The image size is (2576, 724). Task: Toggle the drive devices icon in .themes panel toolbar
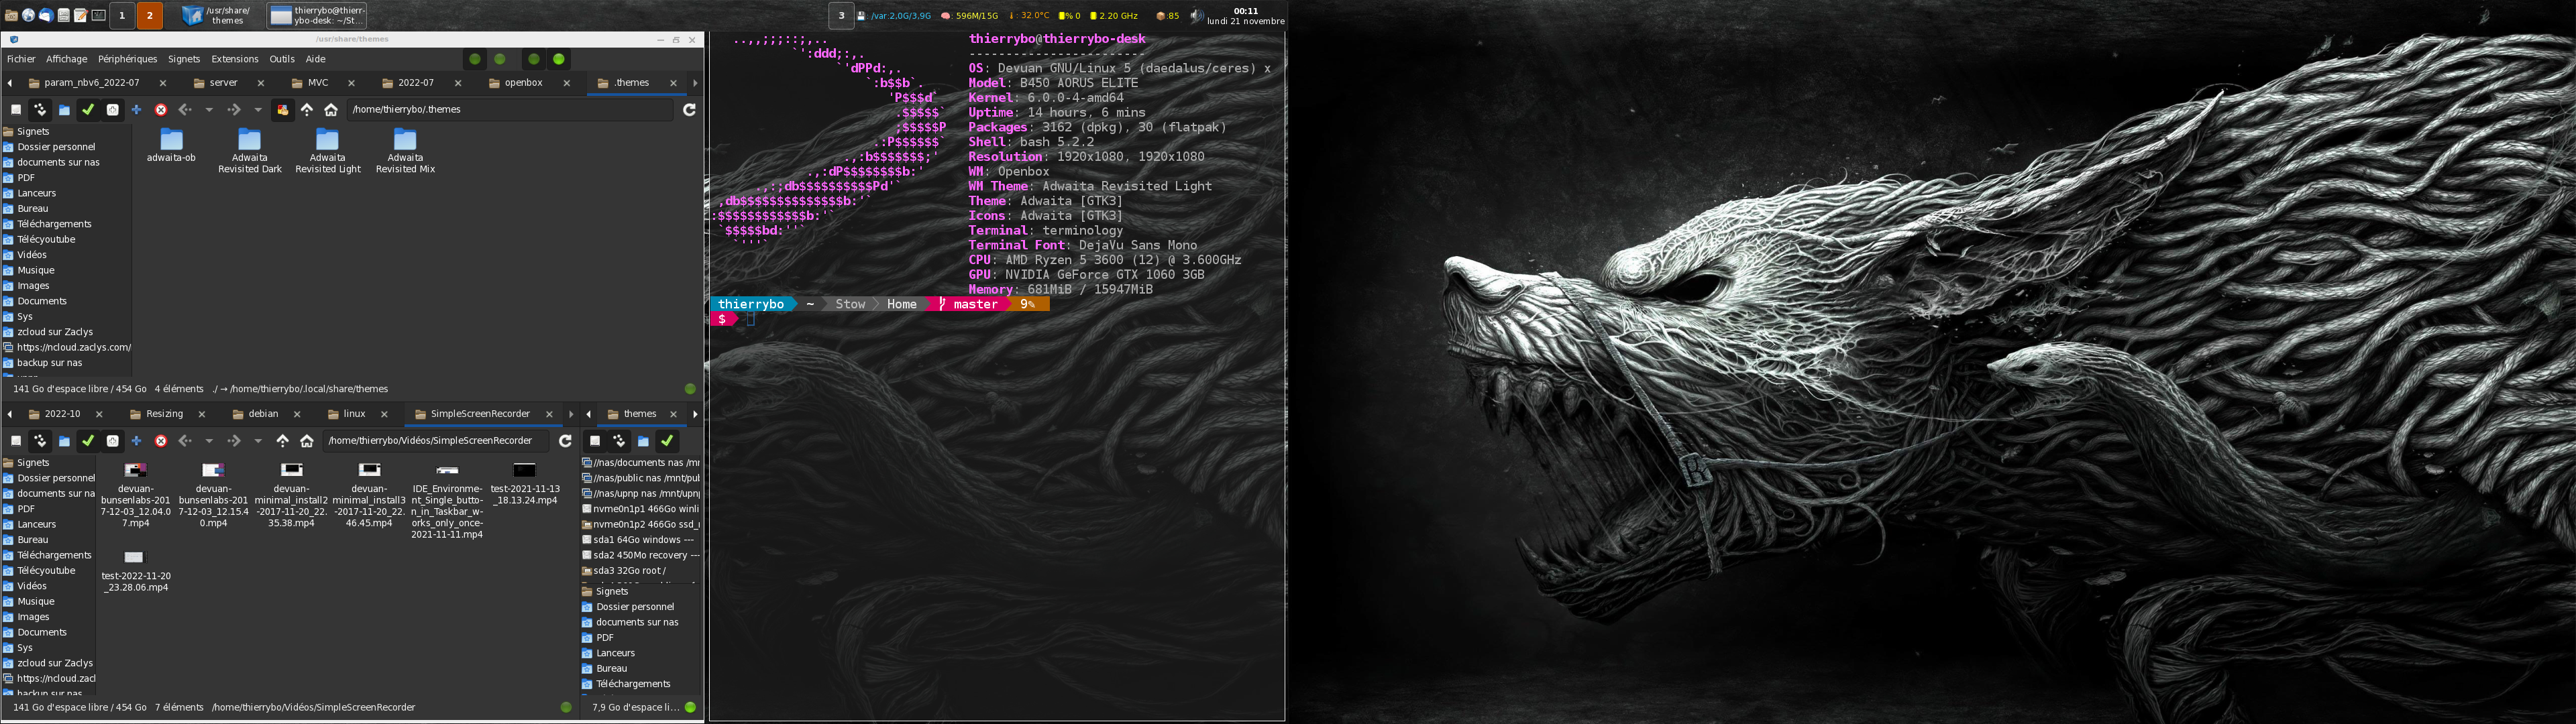16,110
